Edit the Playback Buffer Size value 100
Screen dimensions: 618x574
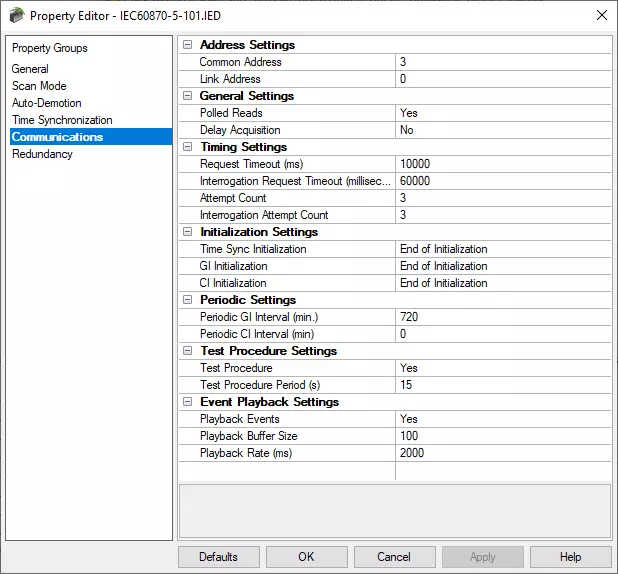point(503,436)
